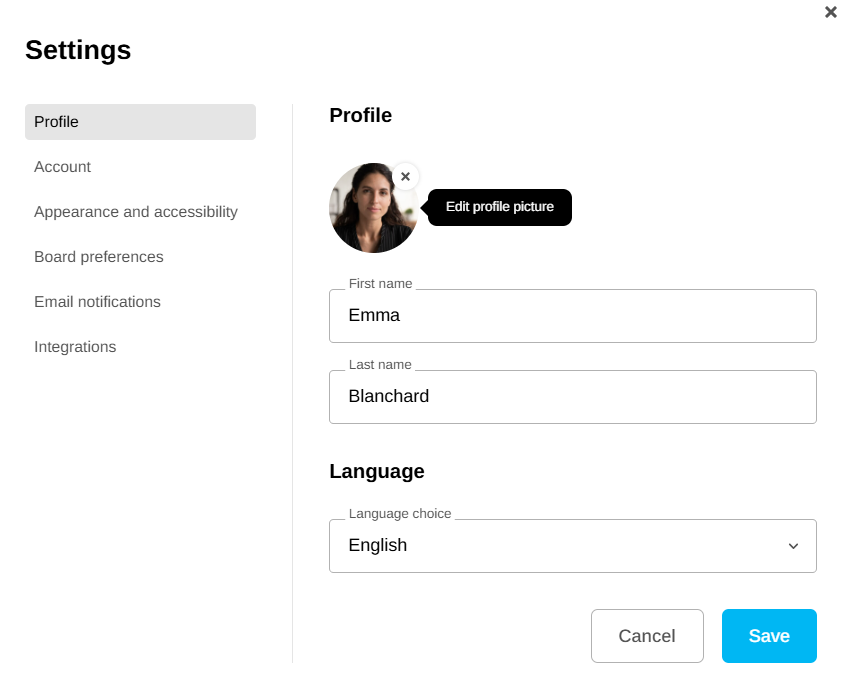Click the Settings dialog title
Viewport: 845px width, 687px height.
point(78,50)
